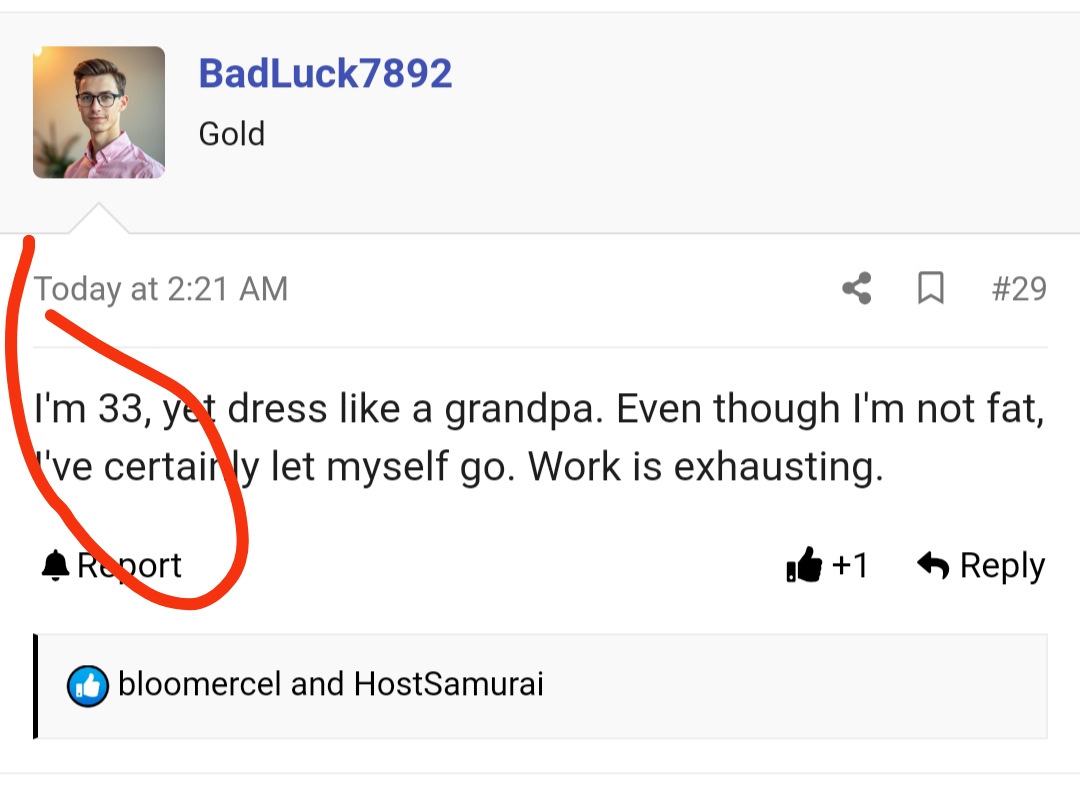Like the post with thumbs-up icon
This screenshot has width=1080, height=787.
point(804,567)
